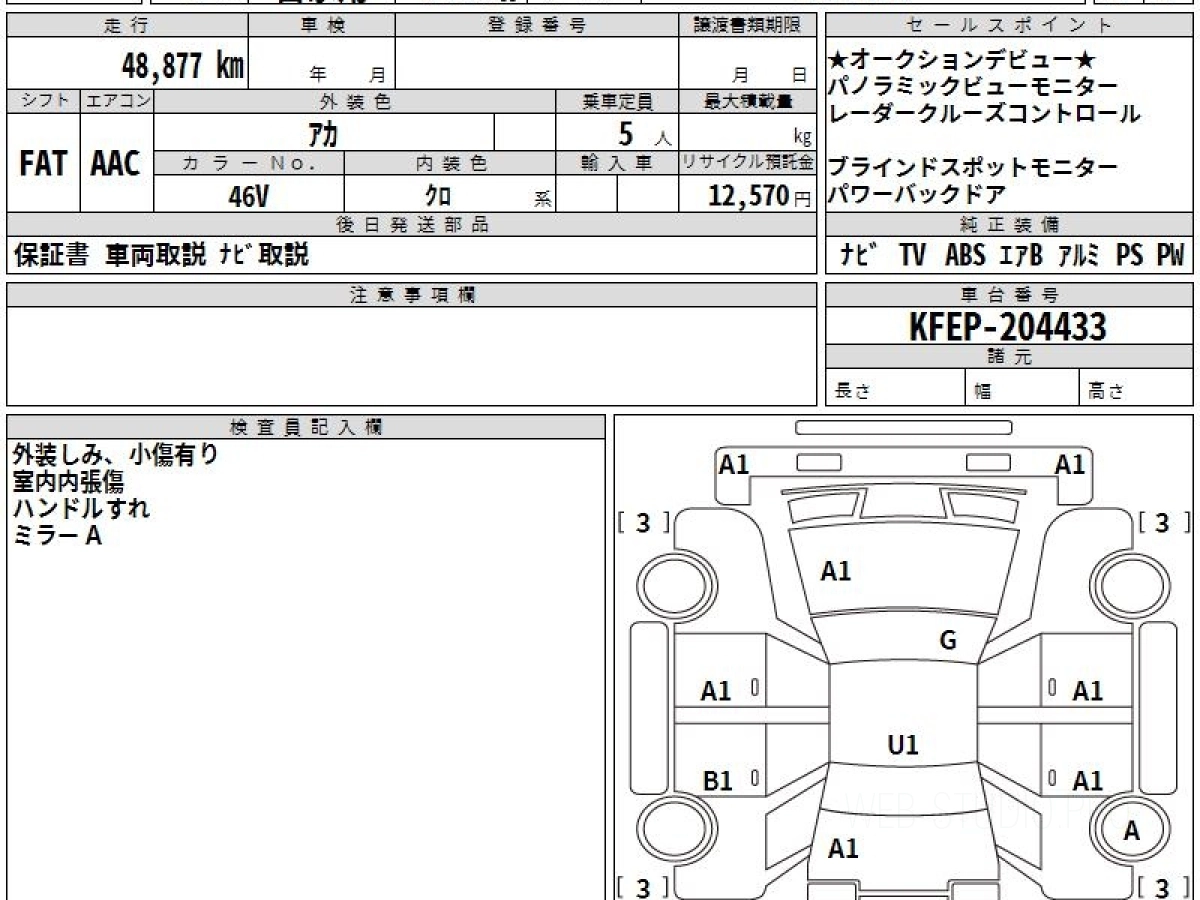The image size is (1200, 900).
Task: Click the エアコン header cell
Action: tap(117, 101)
